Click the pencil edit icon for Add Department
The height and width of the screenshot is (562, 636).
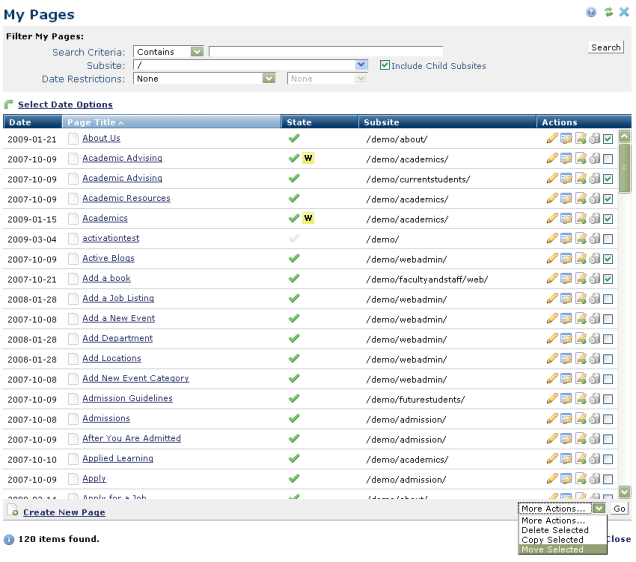pos(552,339)
